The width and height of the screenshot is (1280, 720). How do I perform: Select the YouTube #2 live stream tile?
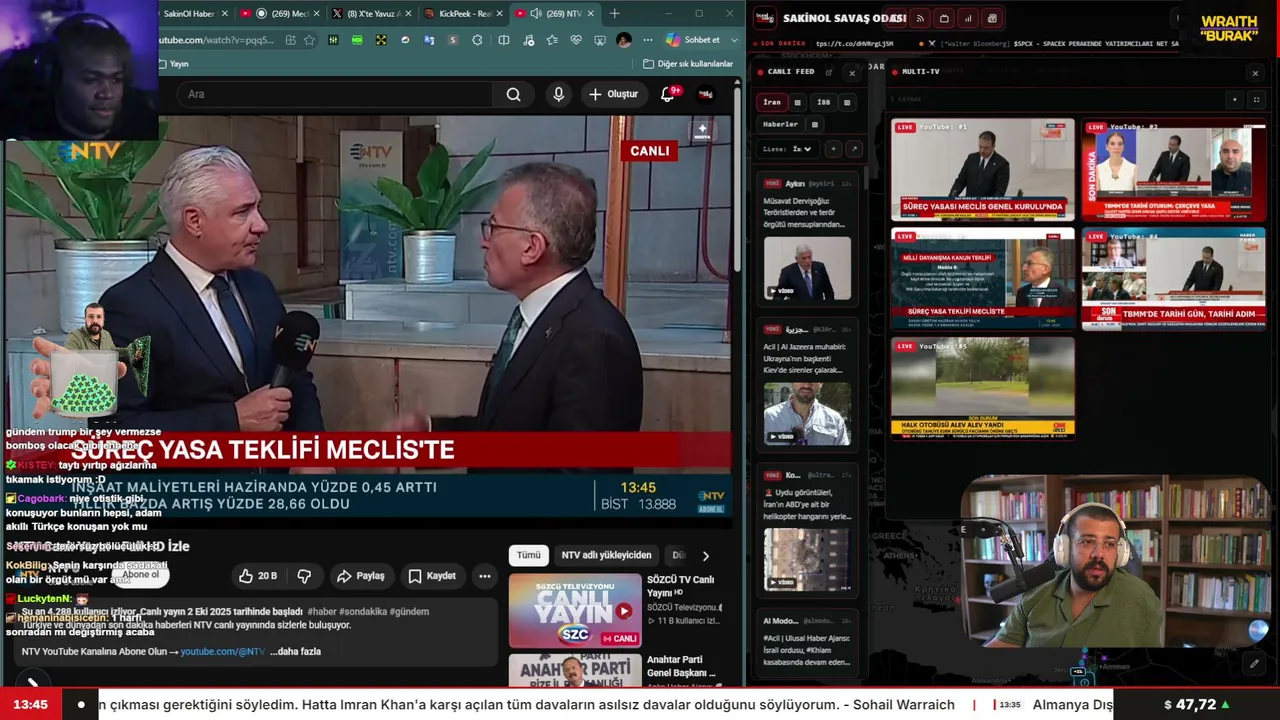[x=1174, y=169]
